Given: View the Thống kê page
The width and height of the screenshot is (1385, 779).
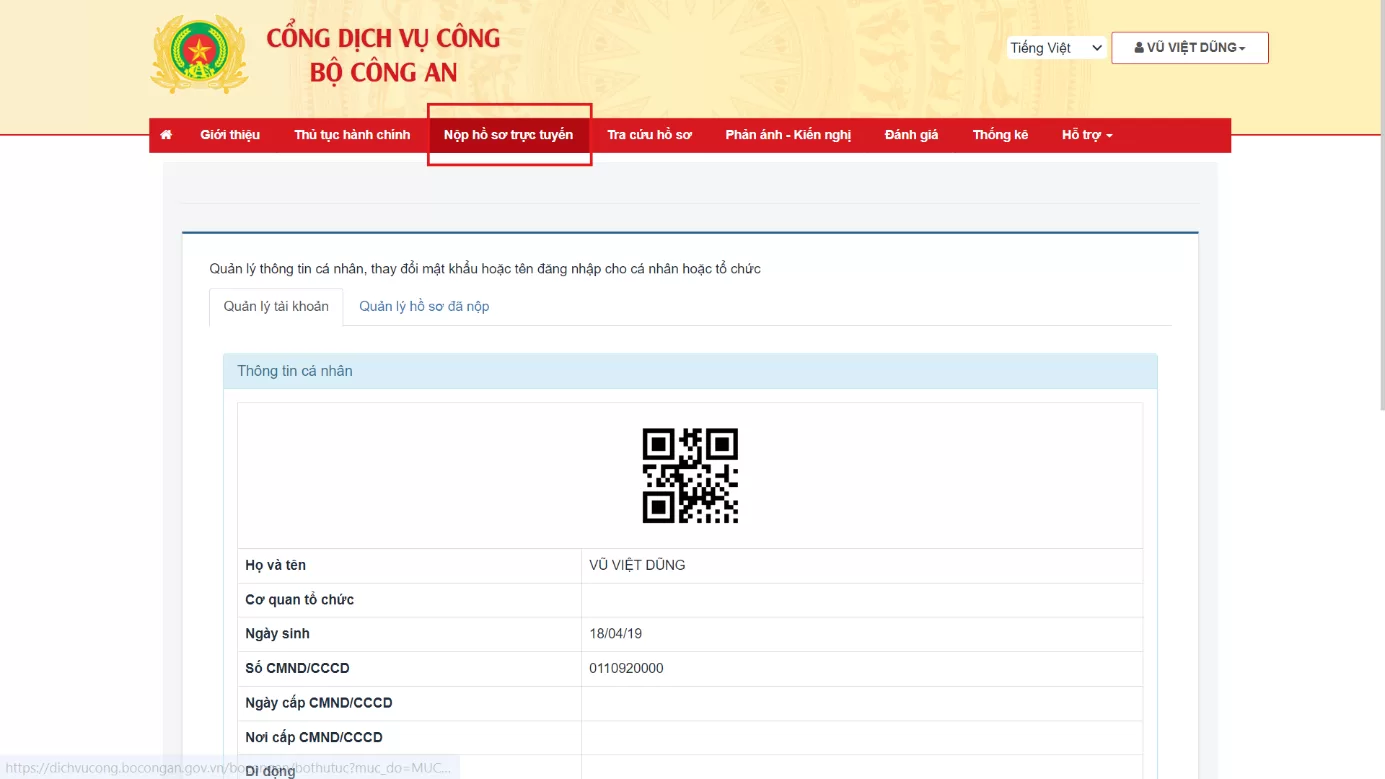Looking at the screenshot, I should tap(1000, 135).
